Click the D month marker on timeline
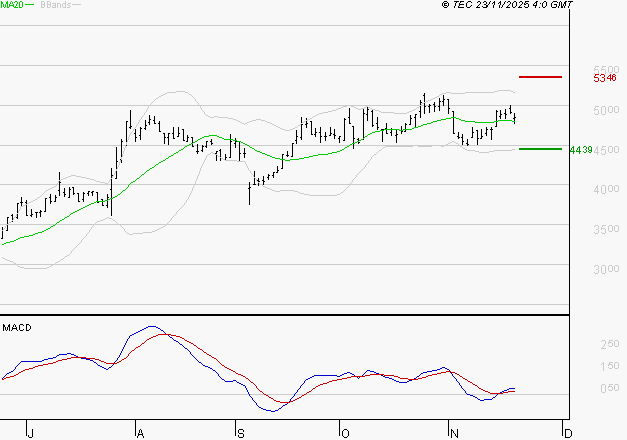Screen dimensions: 627x440 [x=568, y=433]
